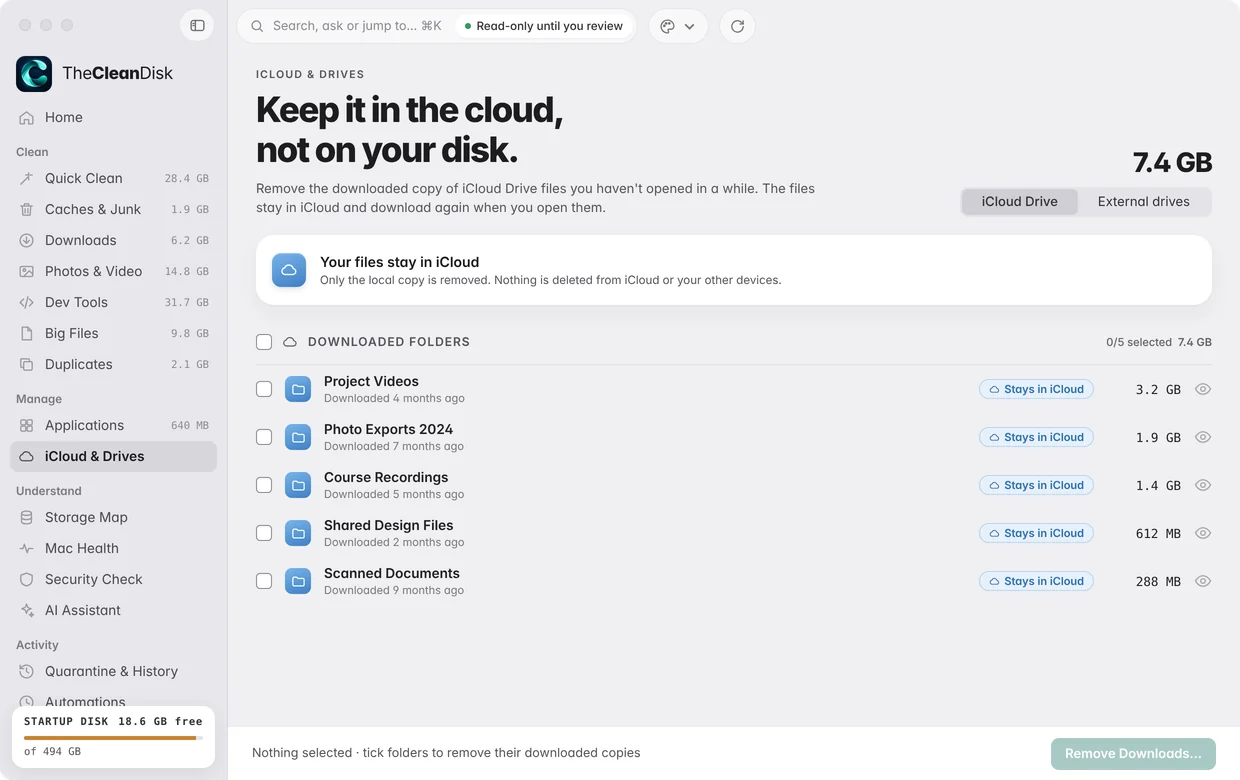Image resolution: width=1240 pixels, height=780 pixels.
Task: Click Stays in iCloud badge for Project Videos
Action: tap(1036, 389)
